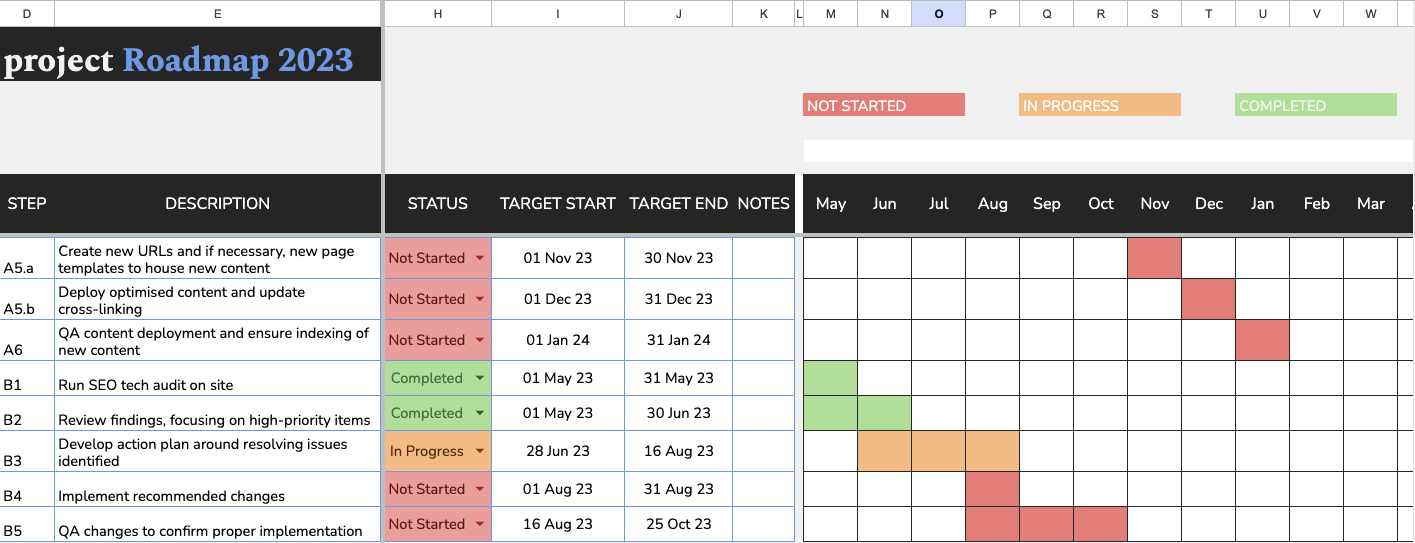Viewport: 1415px width, 543px height.
Task: Expand the B1 Completed status dropdown arrow
Action: point(480,378)
